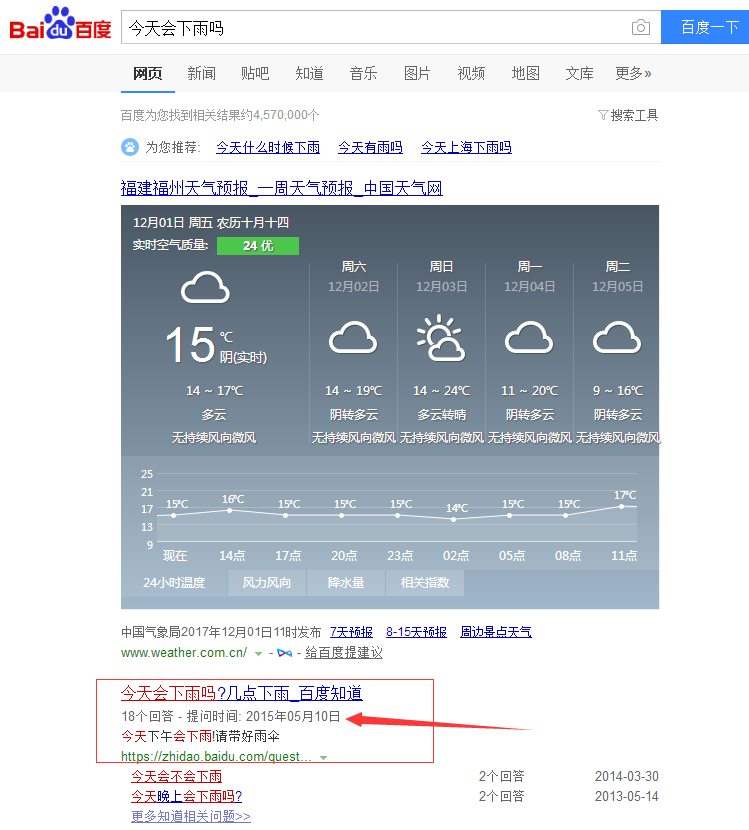Click the Baidu logo
Image resolution: width=749 pixels, height=830 pixels.
pyautogui.click(x=60, y=24)
